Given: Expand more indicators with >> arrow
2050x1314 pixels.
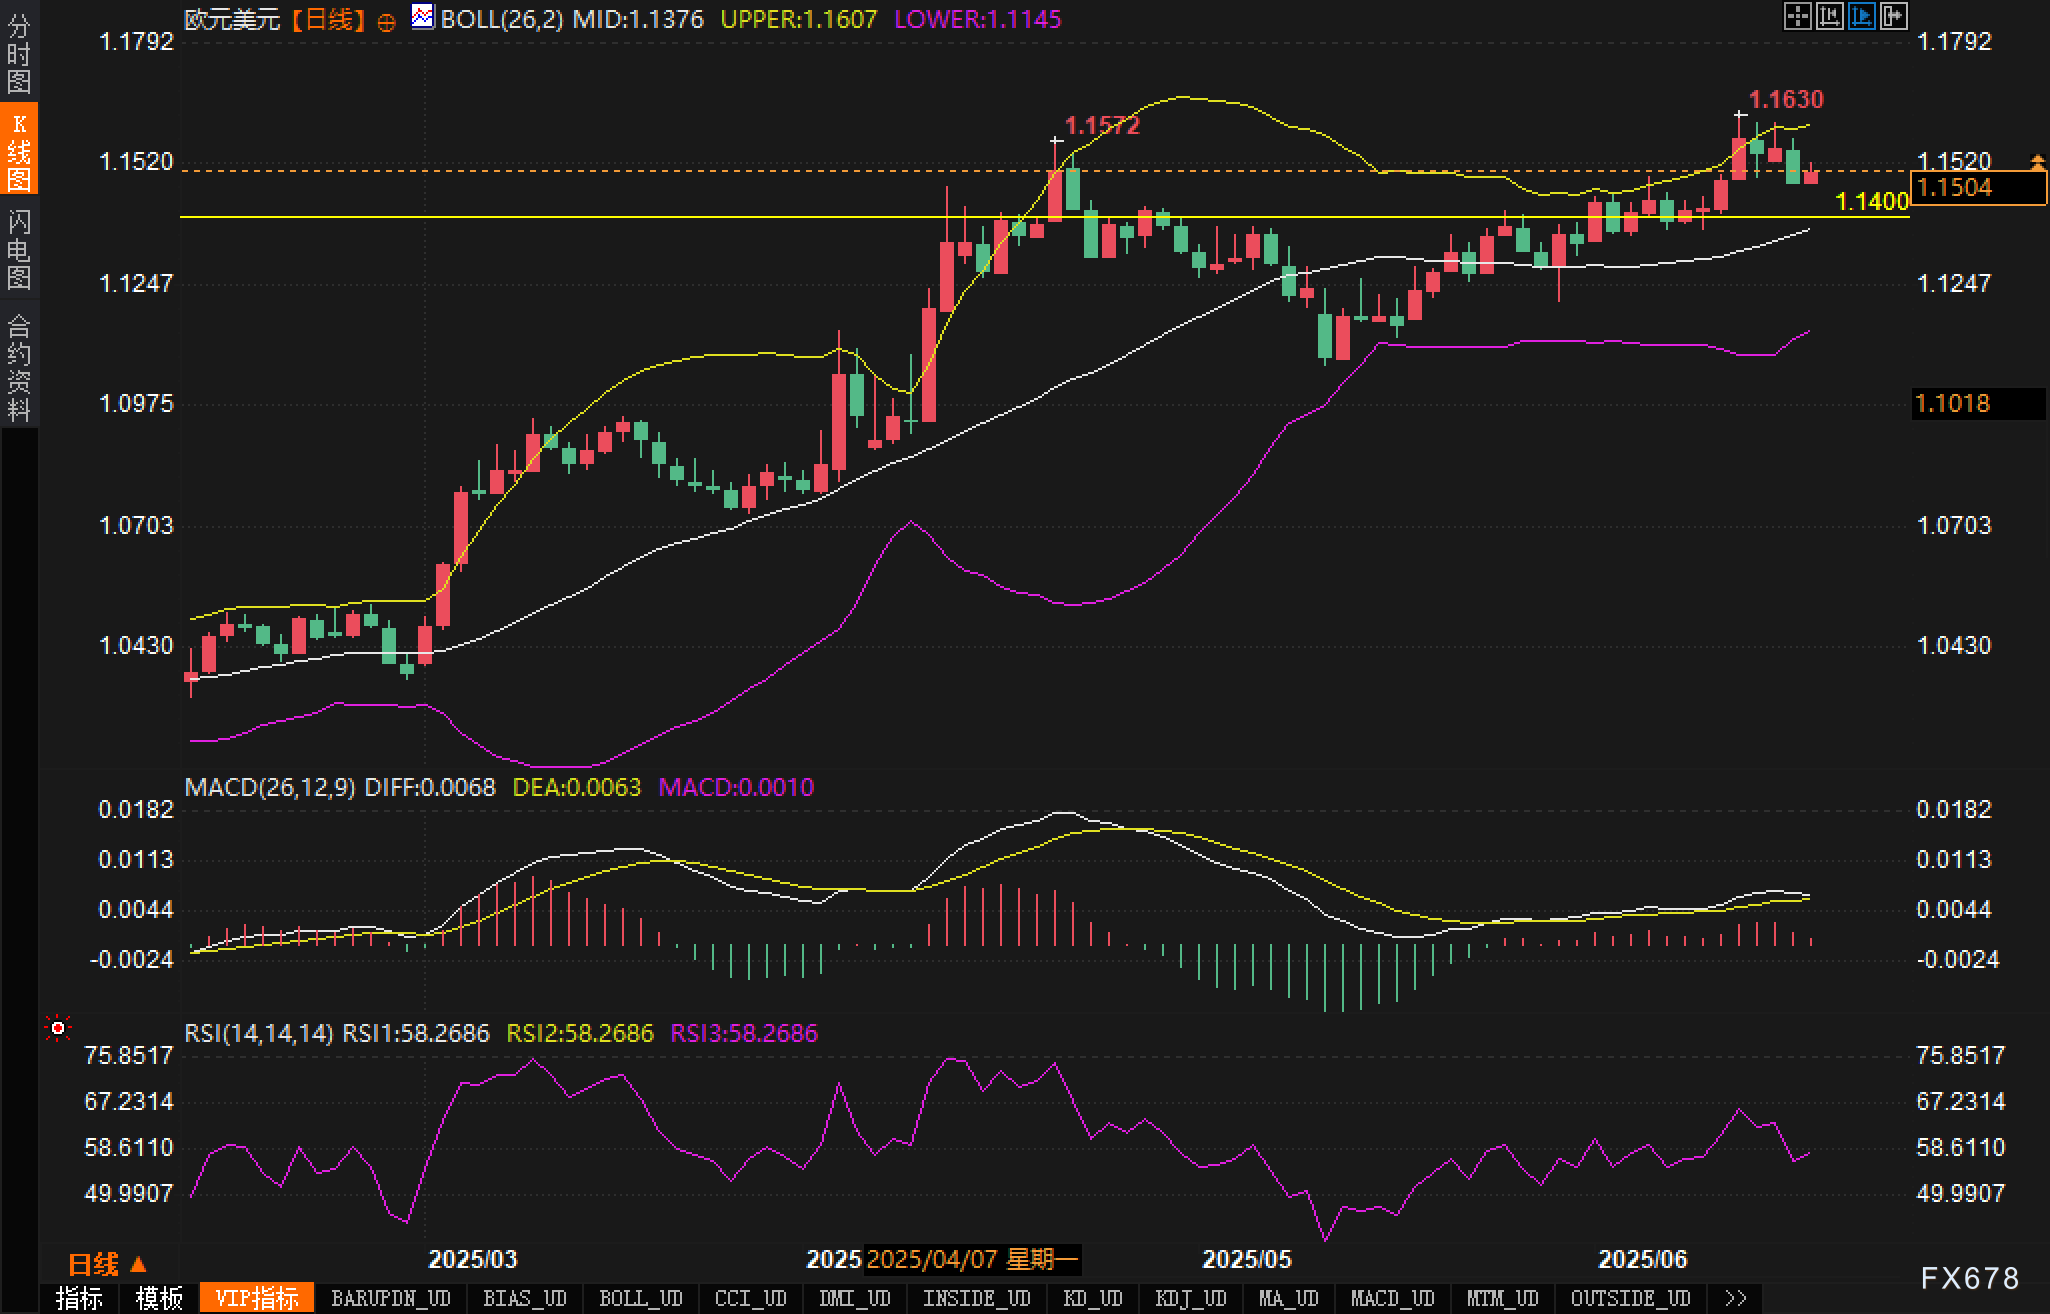Looking at the screenshot, I should pos(1736,1298).
